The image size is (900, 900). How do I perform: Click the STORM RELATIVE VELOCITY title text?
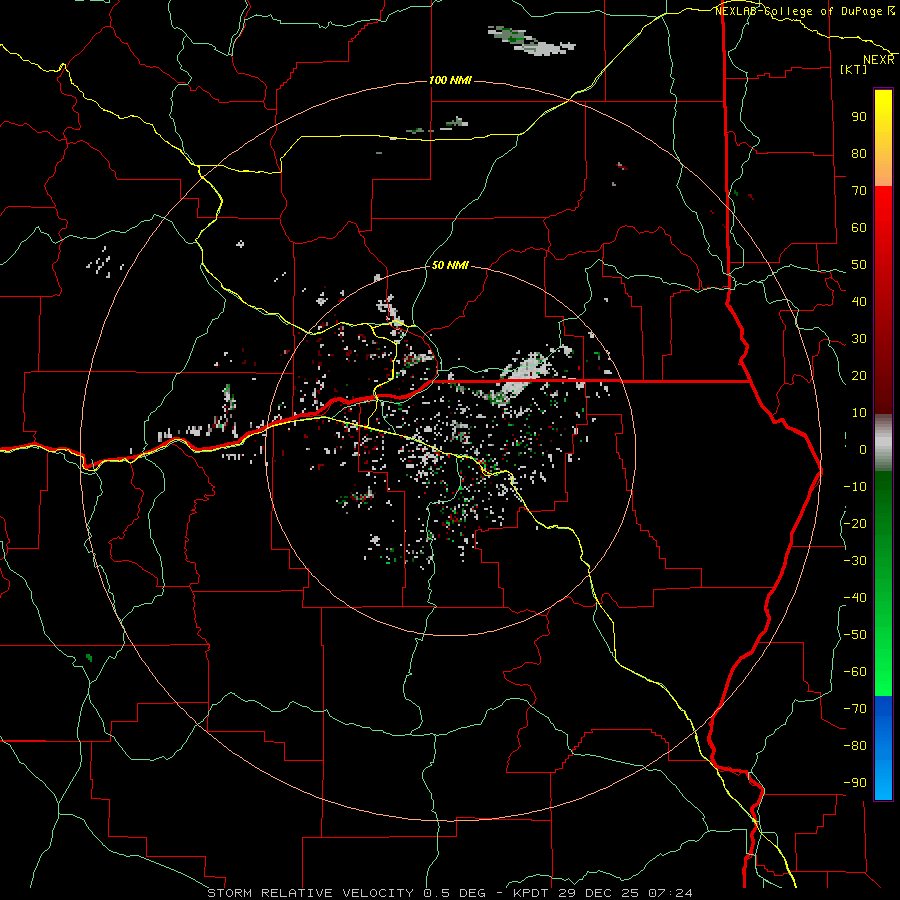coord(310,893)
